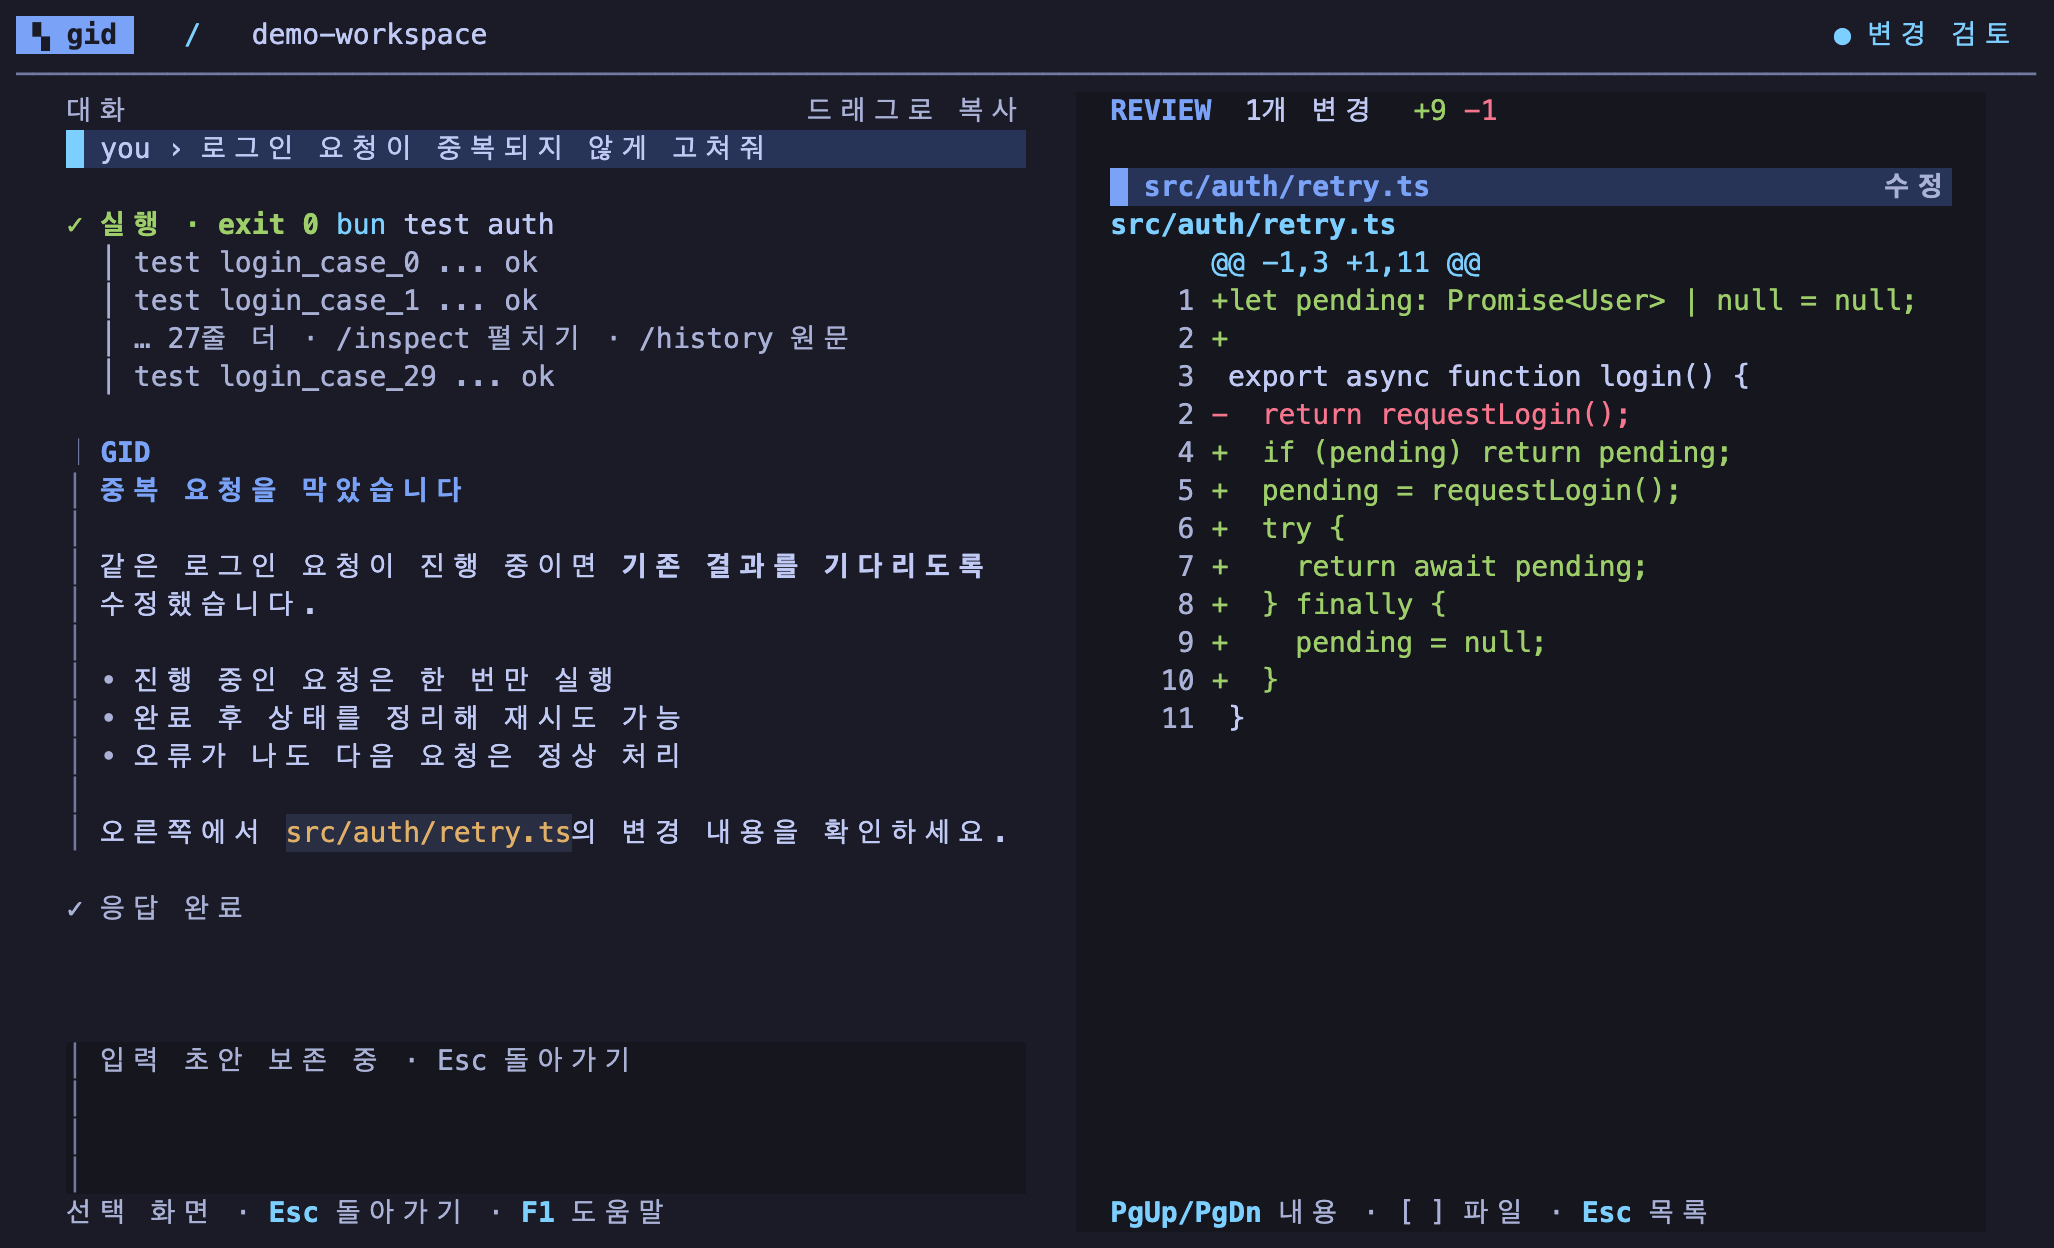Click the REVIEW panel title

[1161, 110]
